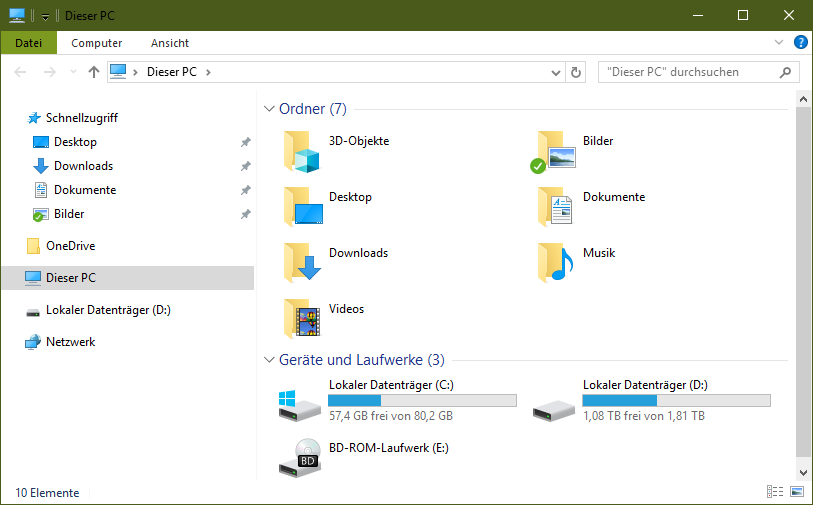
Task: Select the Lokaler Datenträger (D:) drive icon in content
Action: 554,410
